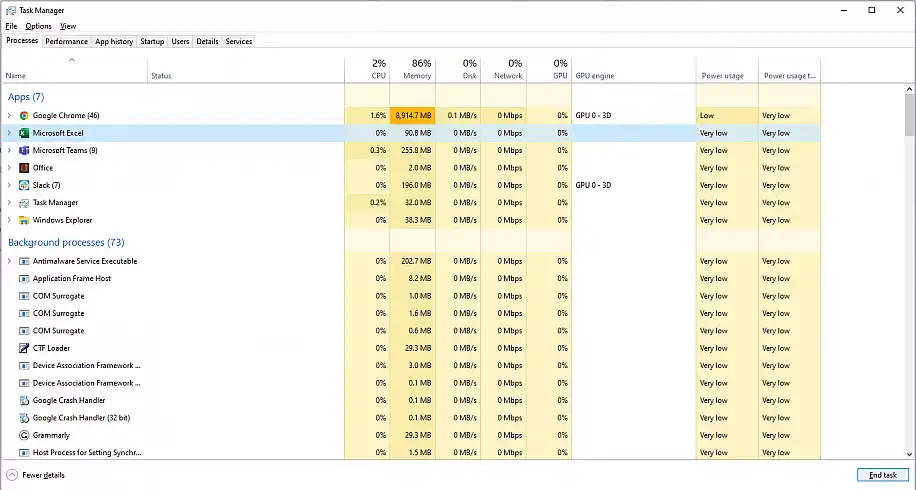Select the Application Frame Host name
This screenshot has height=490, width=916.
72,279
